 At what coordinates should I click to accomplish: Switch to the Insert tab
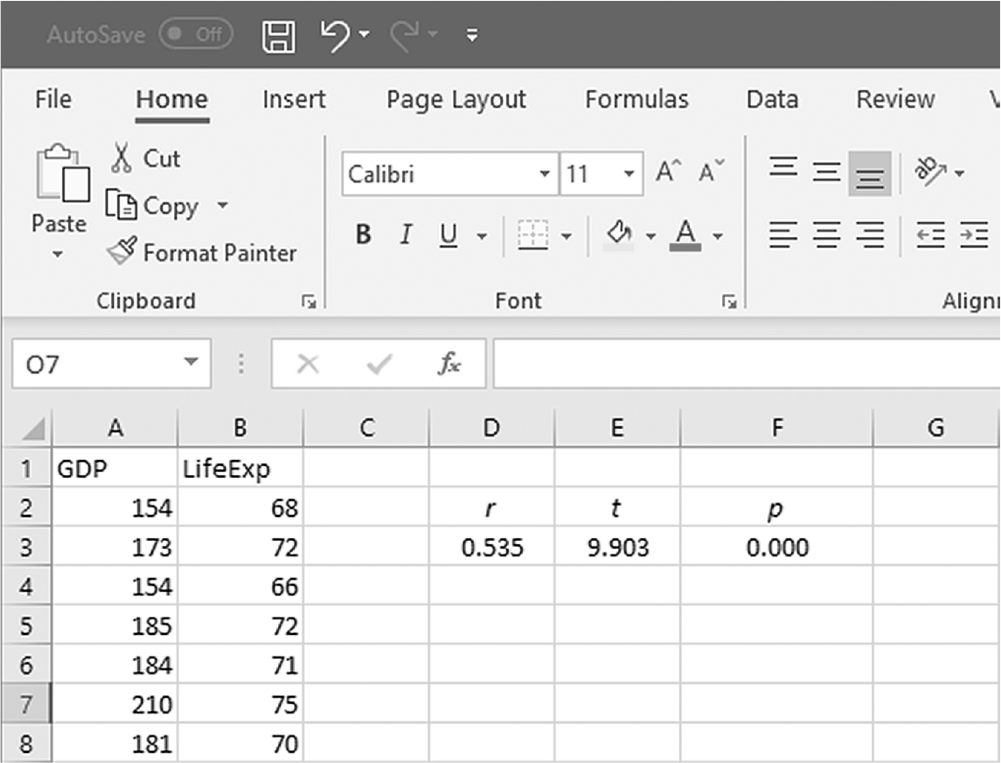(x=294, y=100)
